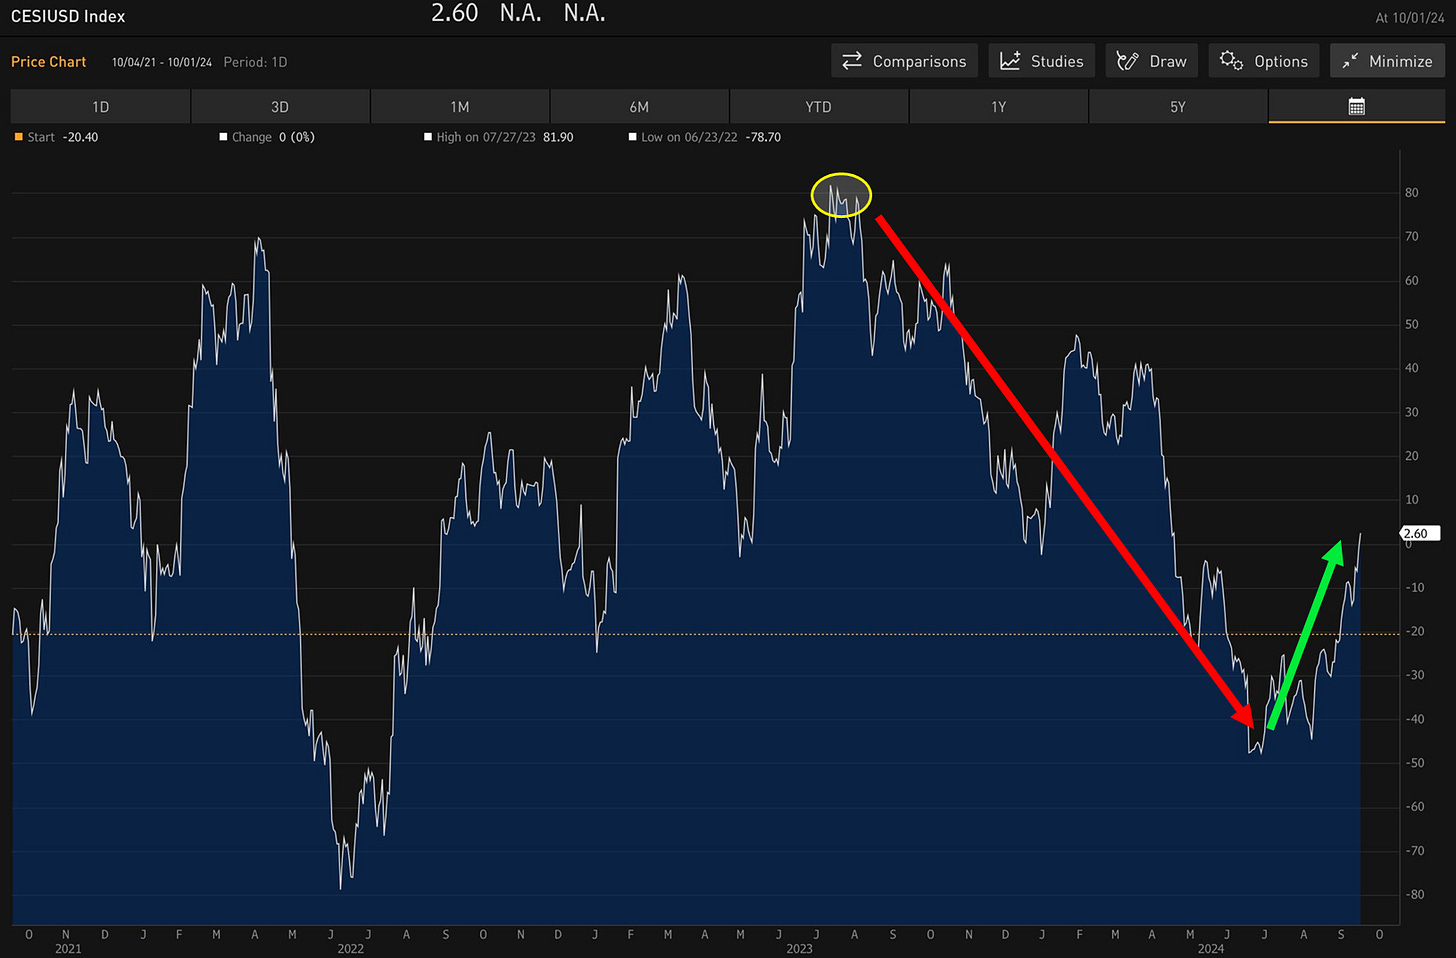Click the 80 level on the y-axis
The image size is (1456, 958).
(1412, 193)
